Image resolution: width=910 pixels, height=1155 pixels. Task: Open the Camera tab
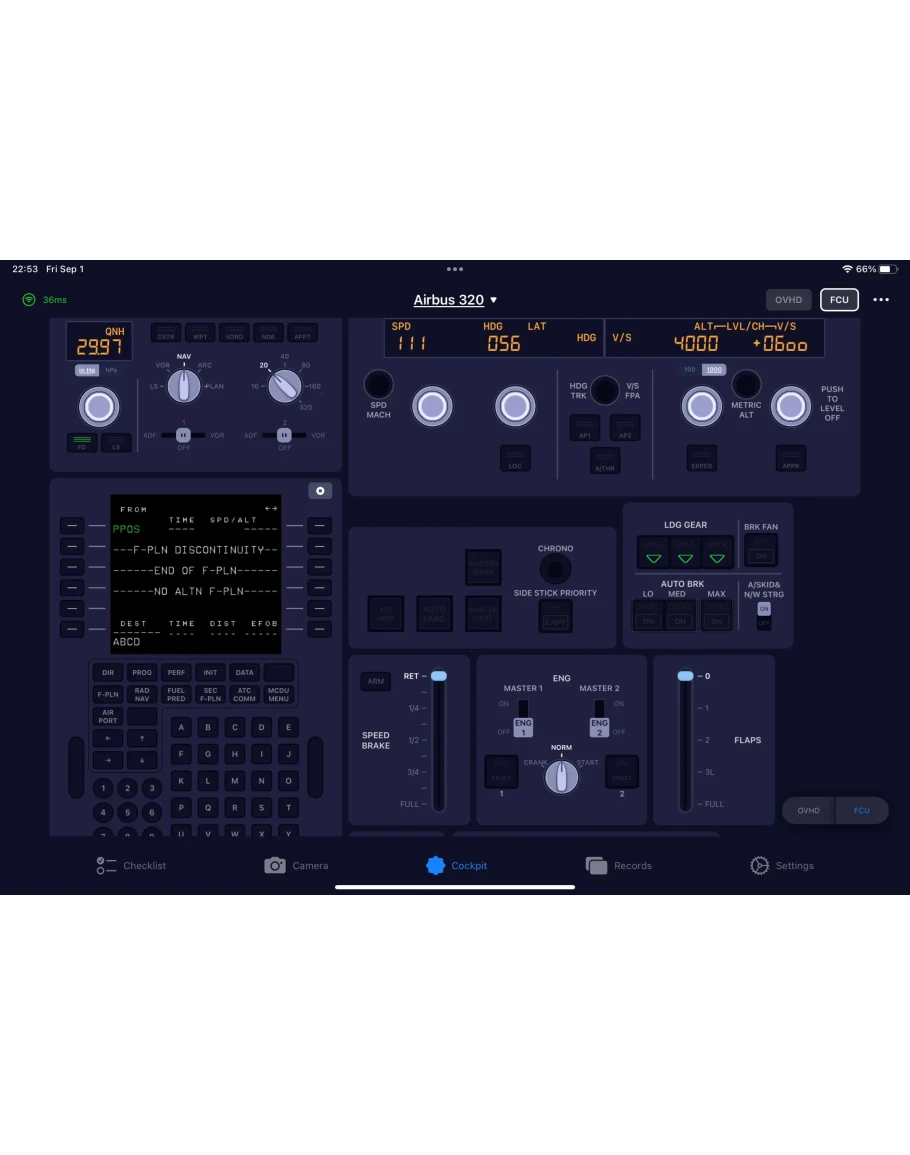(x=296, y=866)
